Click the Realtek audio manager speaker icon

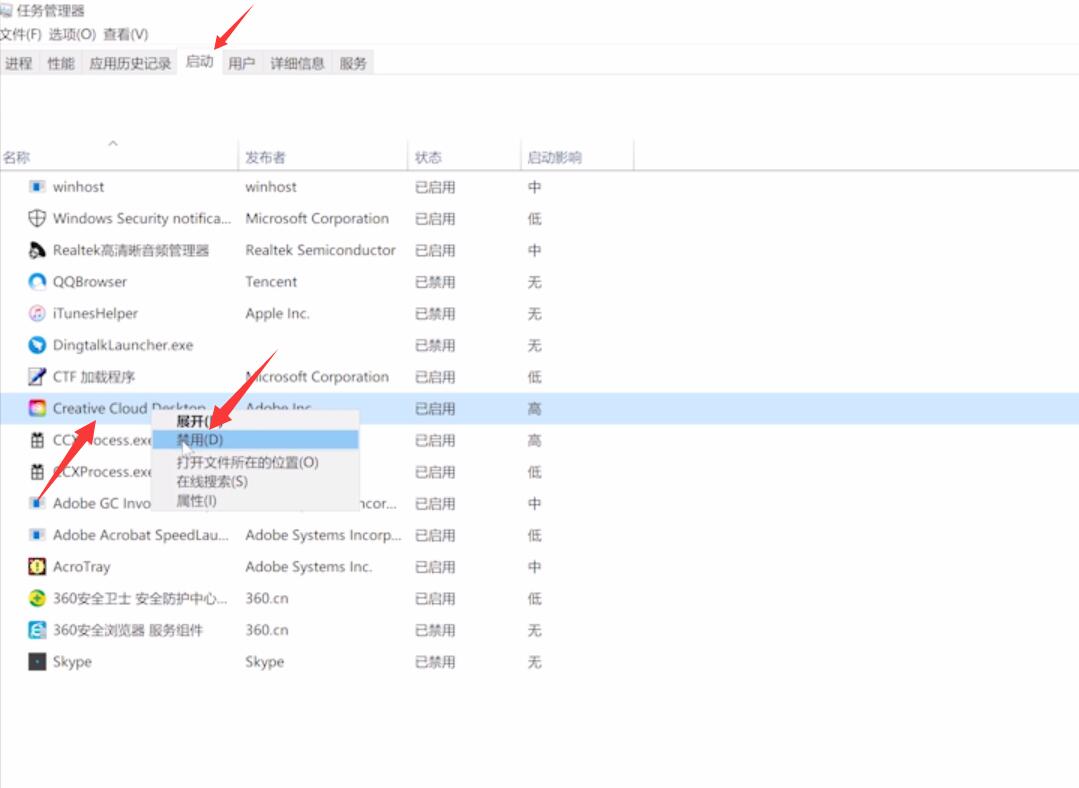[x=37, y=250]
